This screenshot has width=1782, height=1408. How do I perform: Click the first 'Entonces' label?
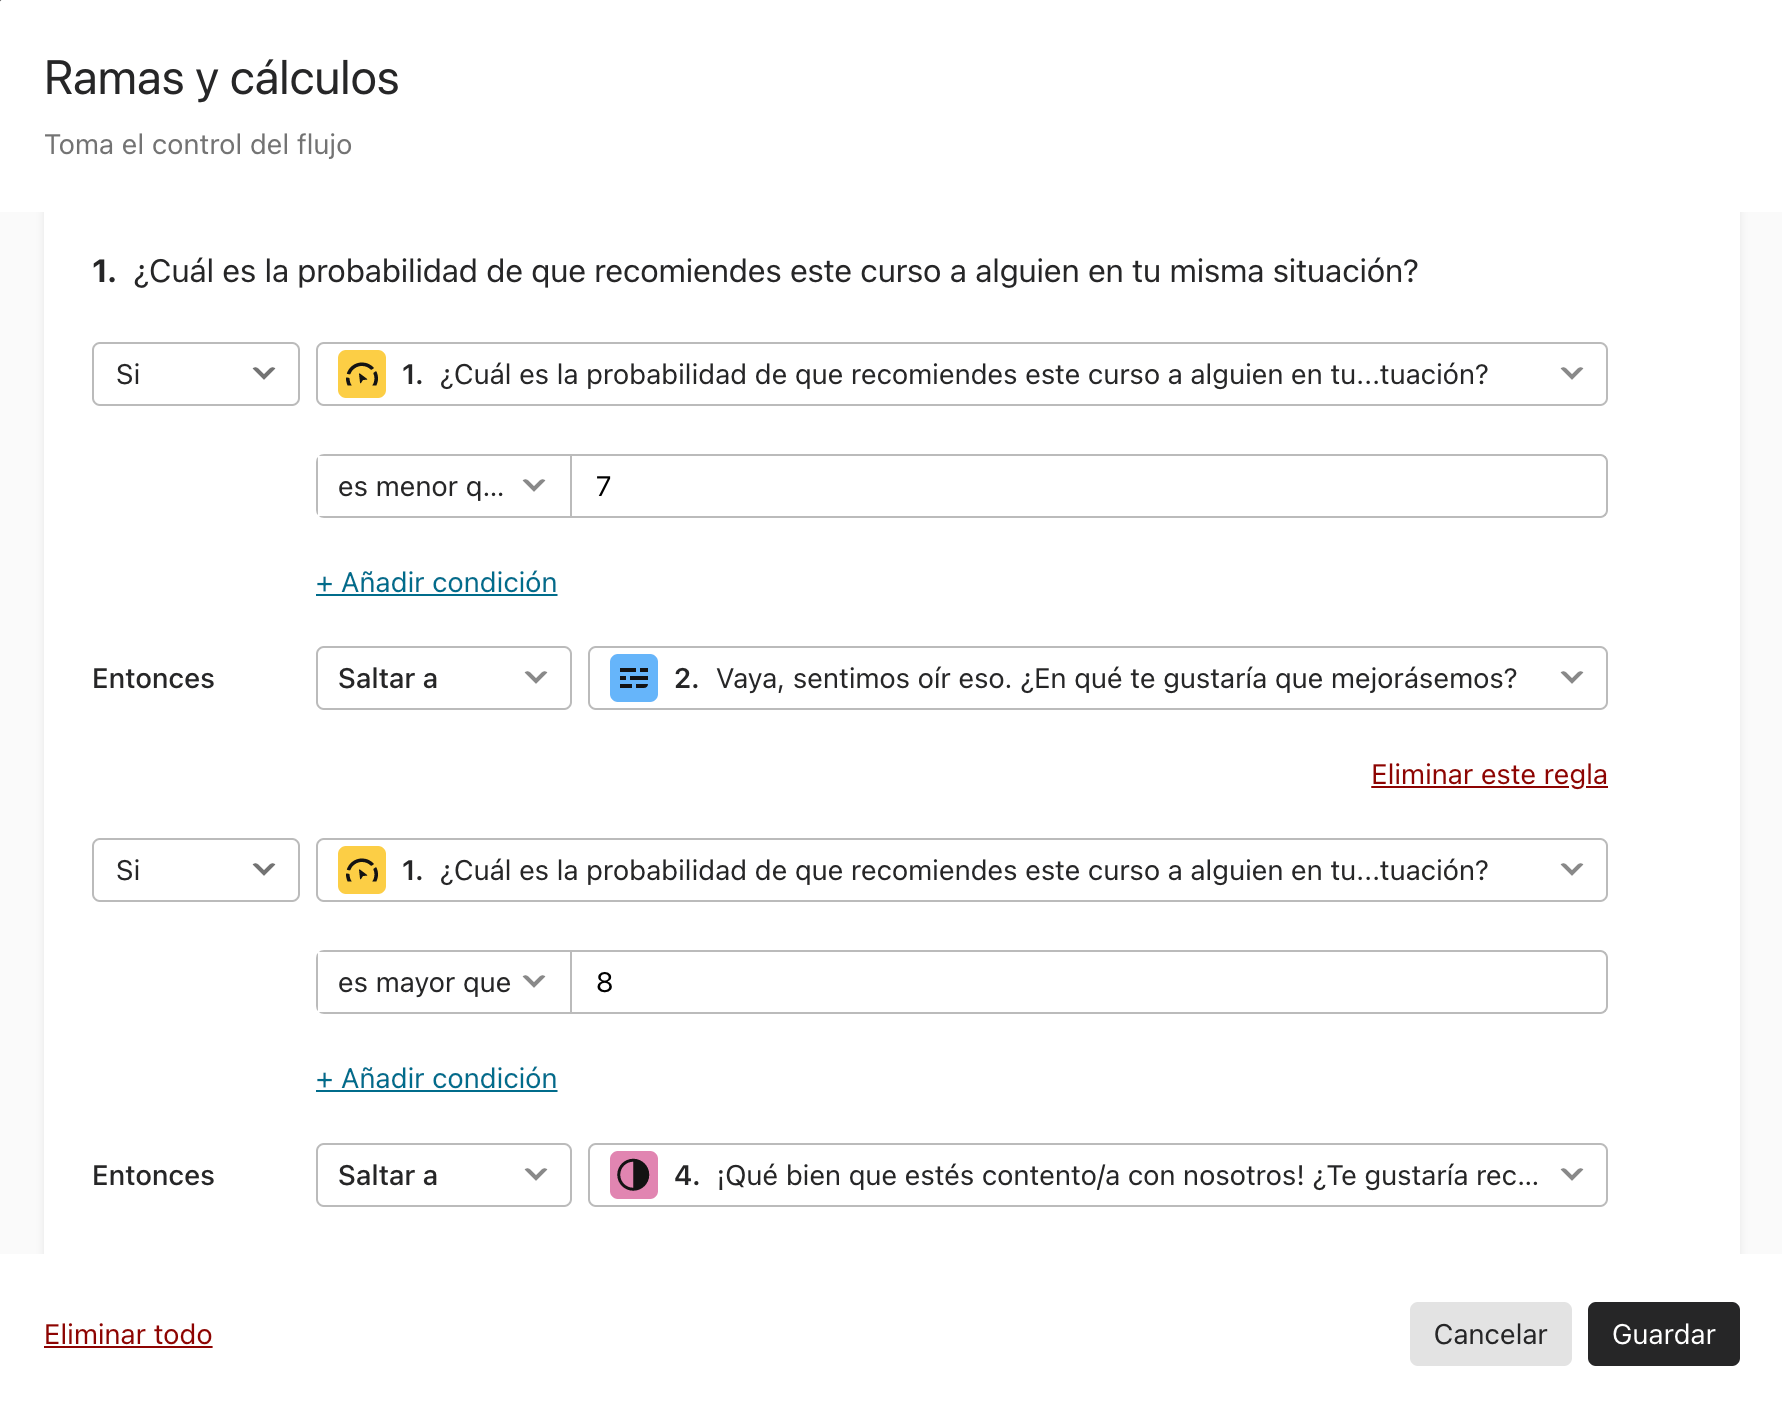[x=153, y=678]
